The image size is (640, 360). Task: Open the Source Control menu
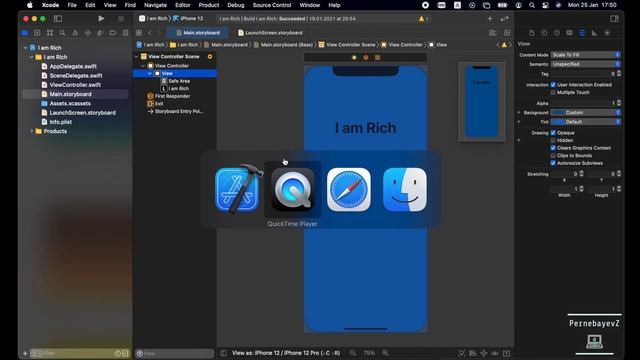click(271, 5)
